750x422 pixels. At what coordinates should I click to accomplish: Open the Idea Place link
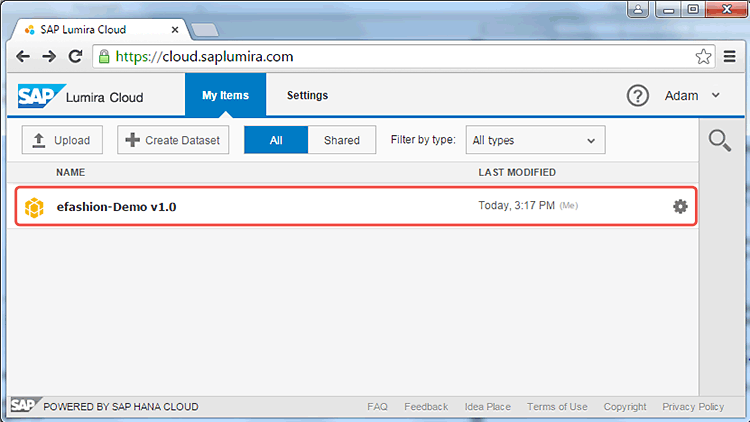click(487, 407)
